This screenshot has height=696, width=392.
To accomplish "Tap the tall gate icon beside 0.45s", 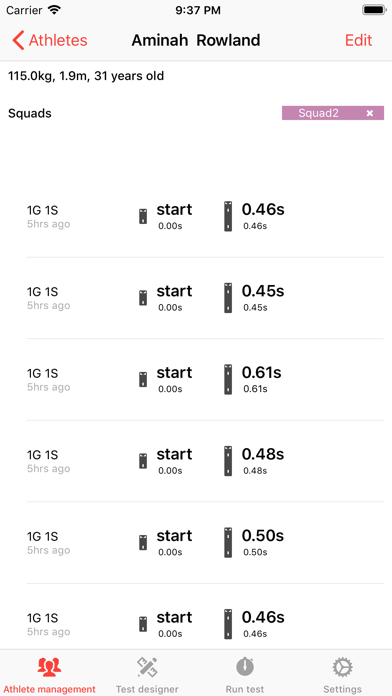I will click(228, 298).
